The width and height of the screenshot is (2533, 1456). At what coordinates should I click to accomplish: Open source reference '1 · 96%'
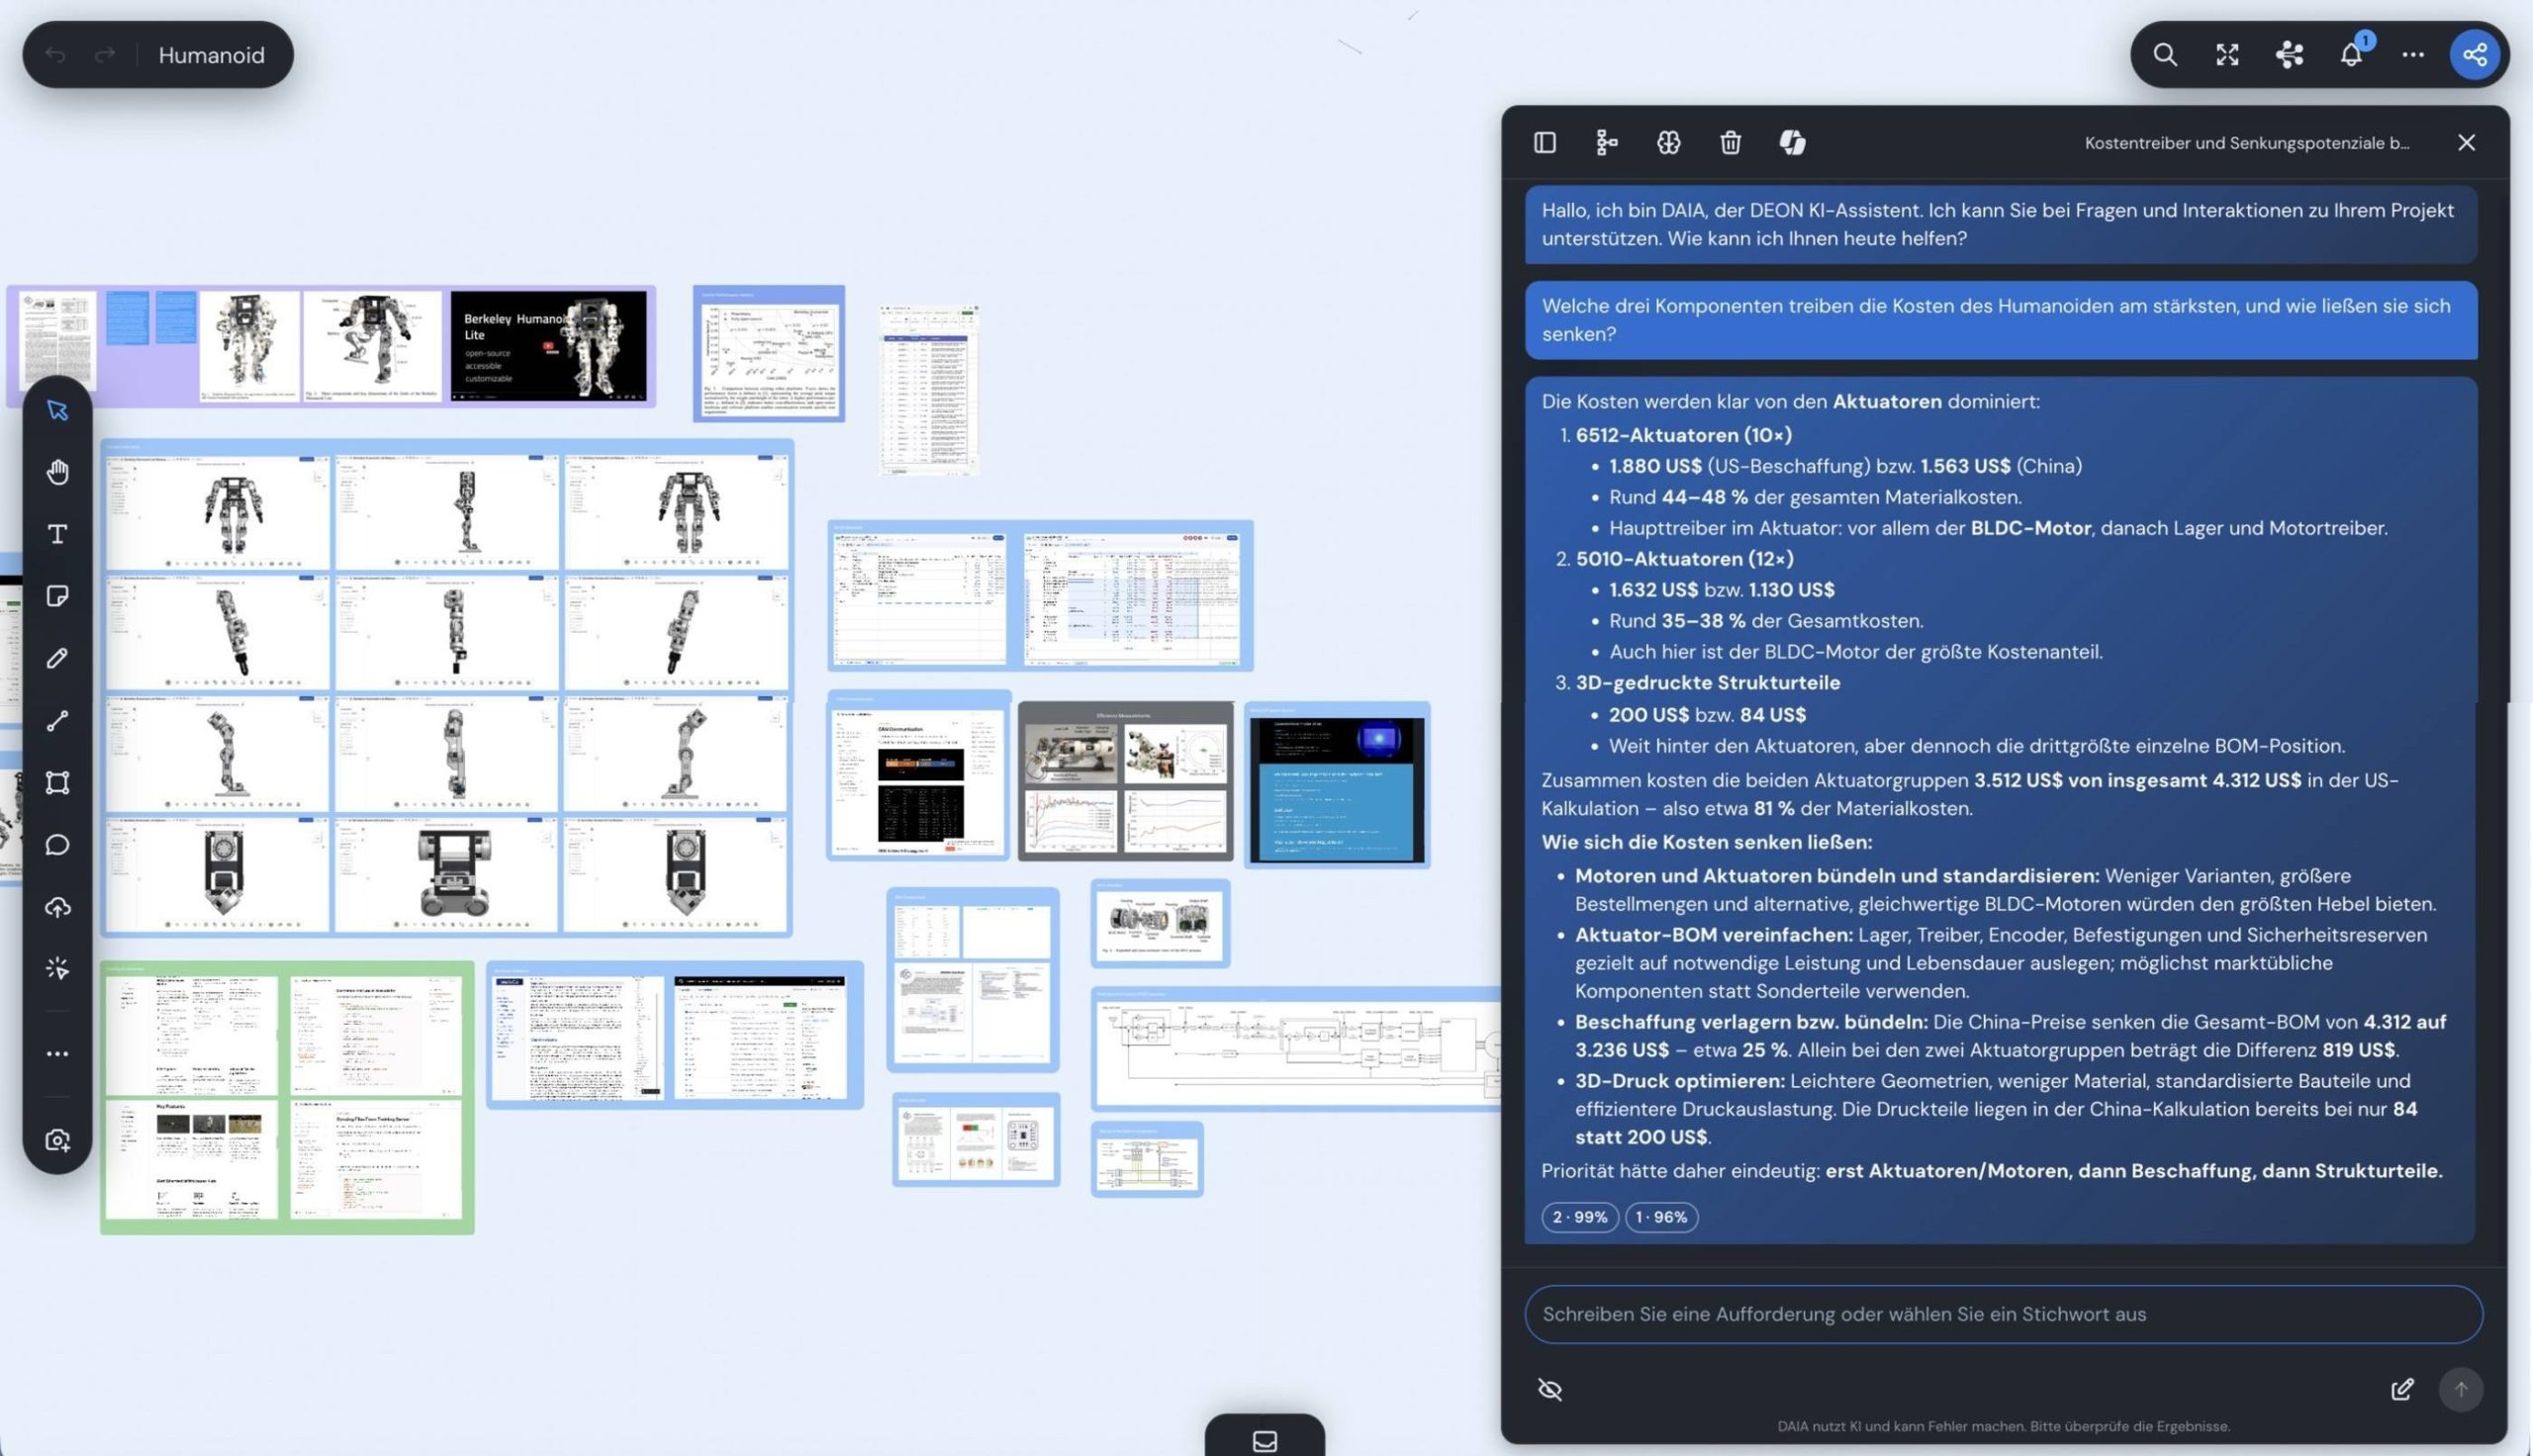click(x=1661, y=1217)
